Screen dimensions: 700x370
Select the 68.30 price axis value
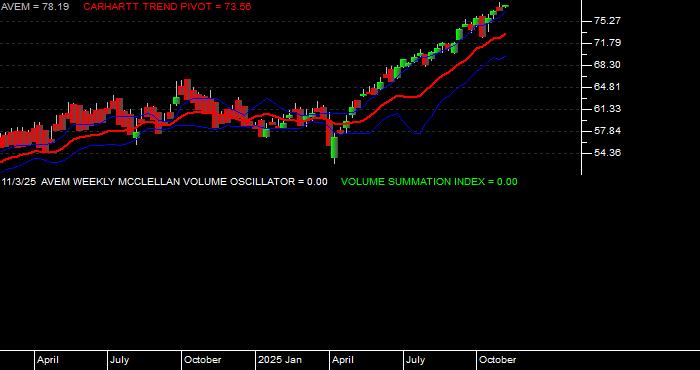(x=608, y=65)
